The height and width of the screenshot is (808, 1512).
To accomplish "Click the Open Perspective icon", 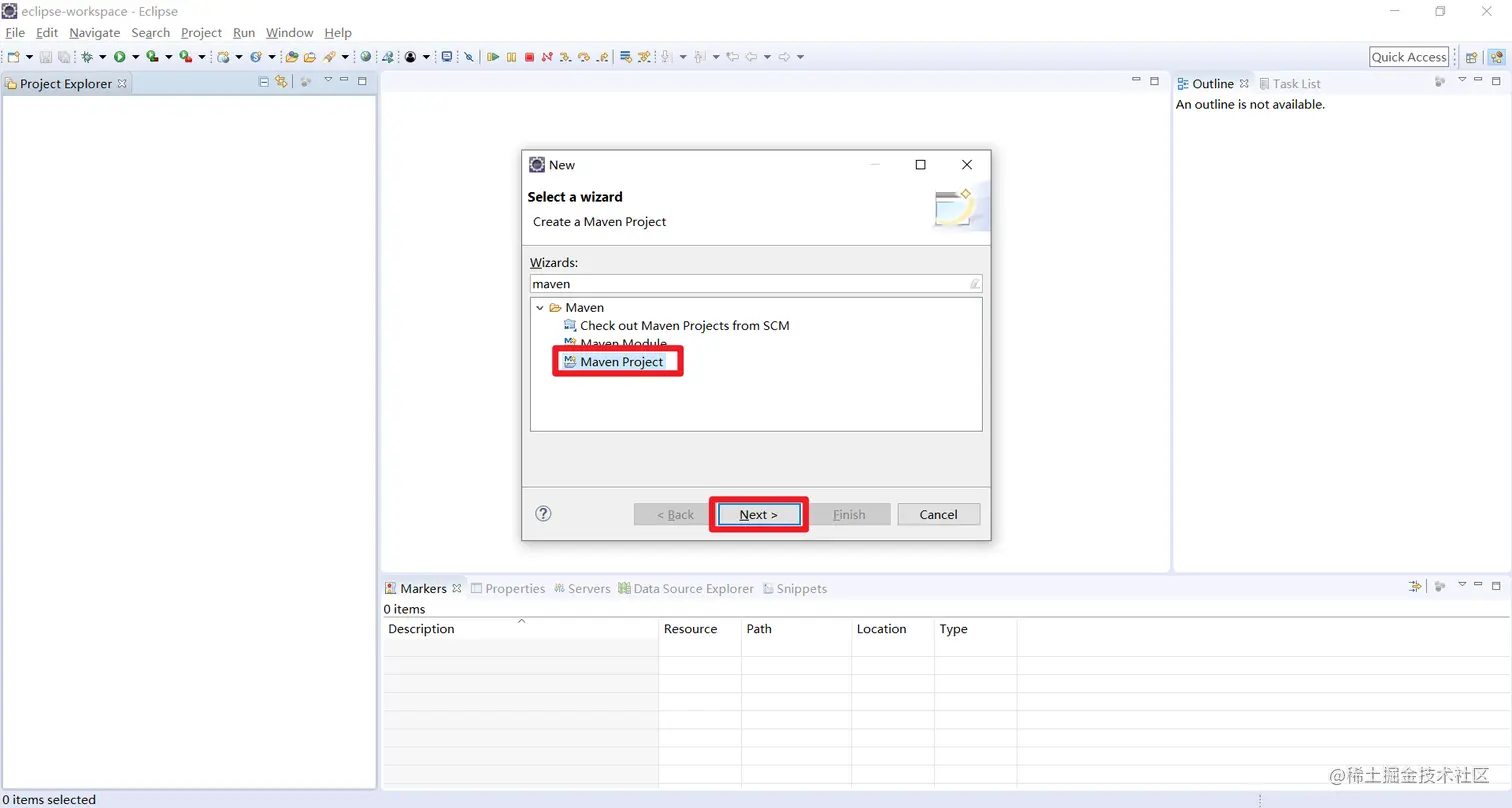I will point(1471,57).
